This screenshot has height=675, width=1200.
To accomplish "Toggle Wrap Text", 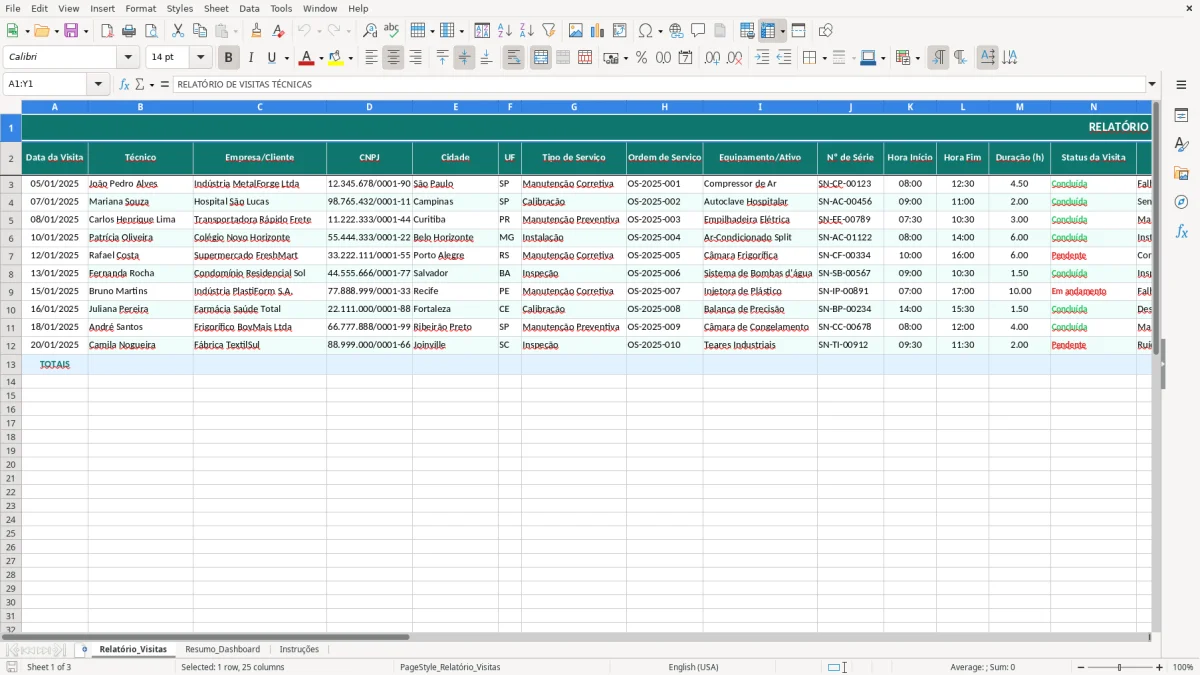I will pyautogui.click(x=513, y=58).
